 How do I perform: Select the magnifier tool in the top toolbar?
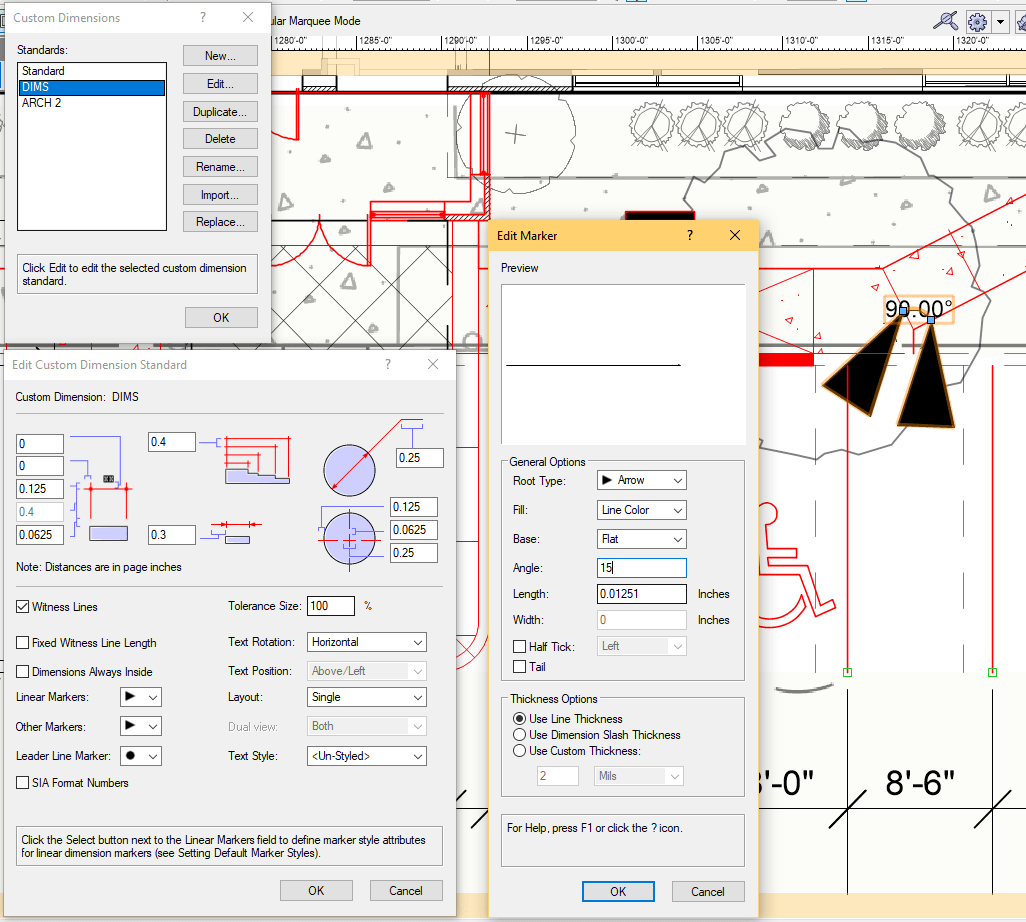click(x=947, y=21)
